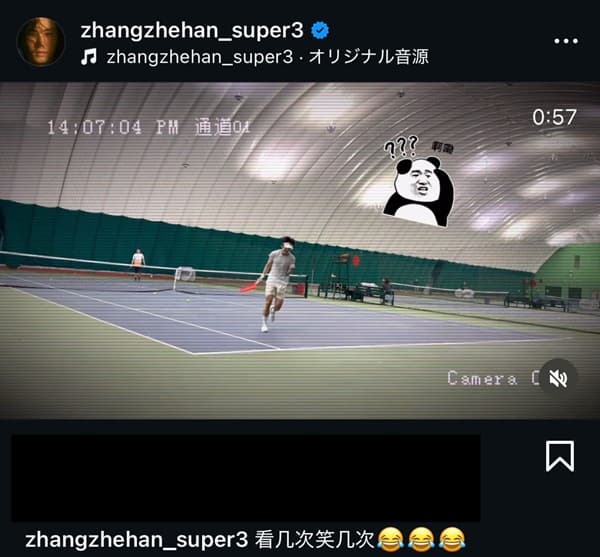Image resolution: width=600 pixels, height=557 pixels.
Task: Click the ??? question marks above the panda
Action: [401, 148]
